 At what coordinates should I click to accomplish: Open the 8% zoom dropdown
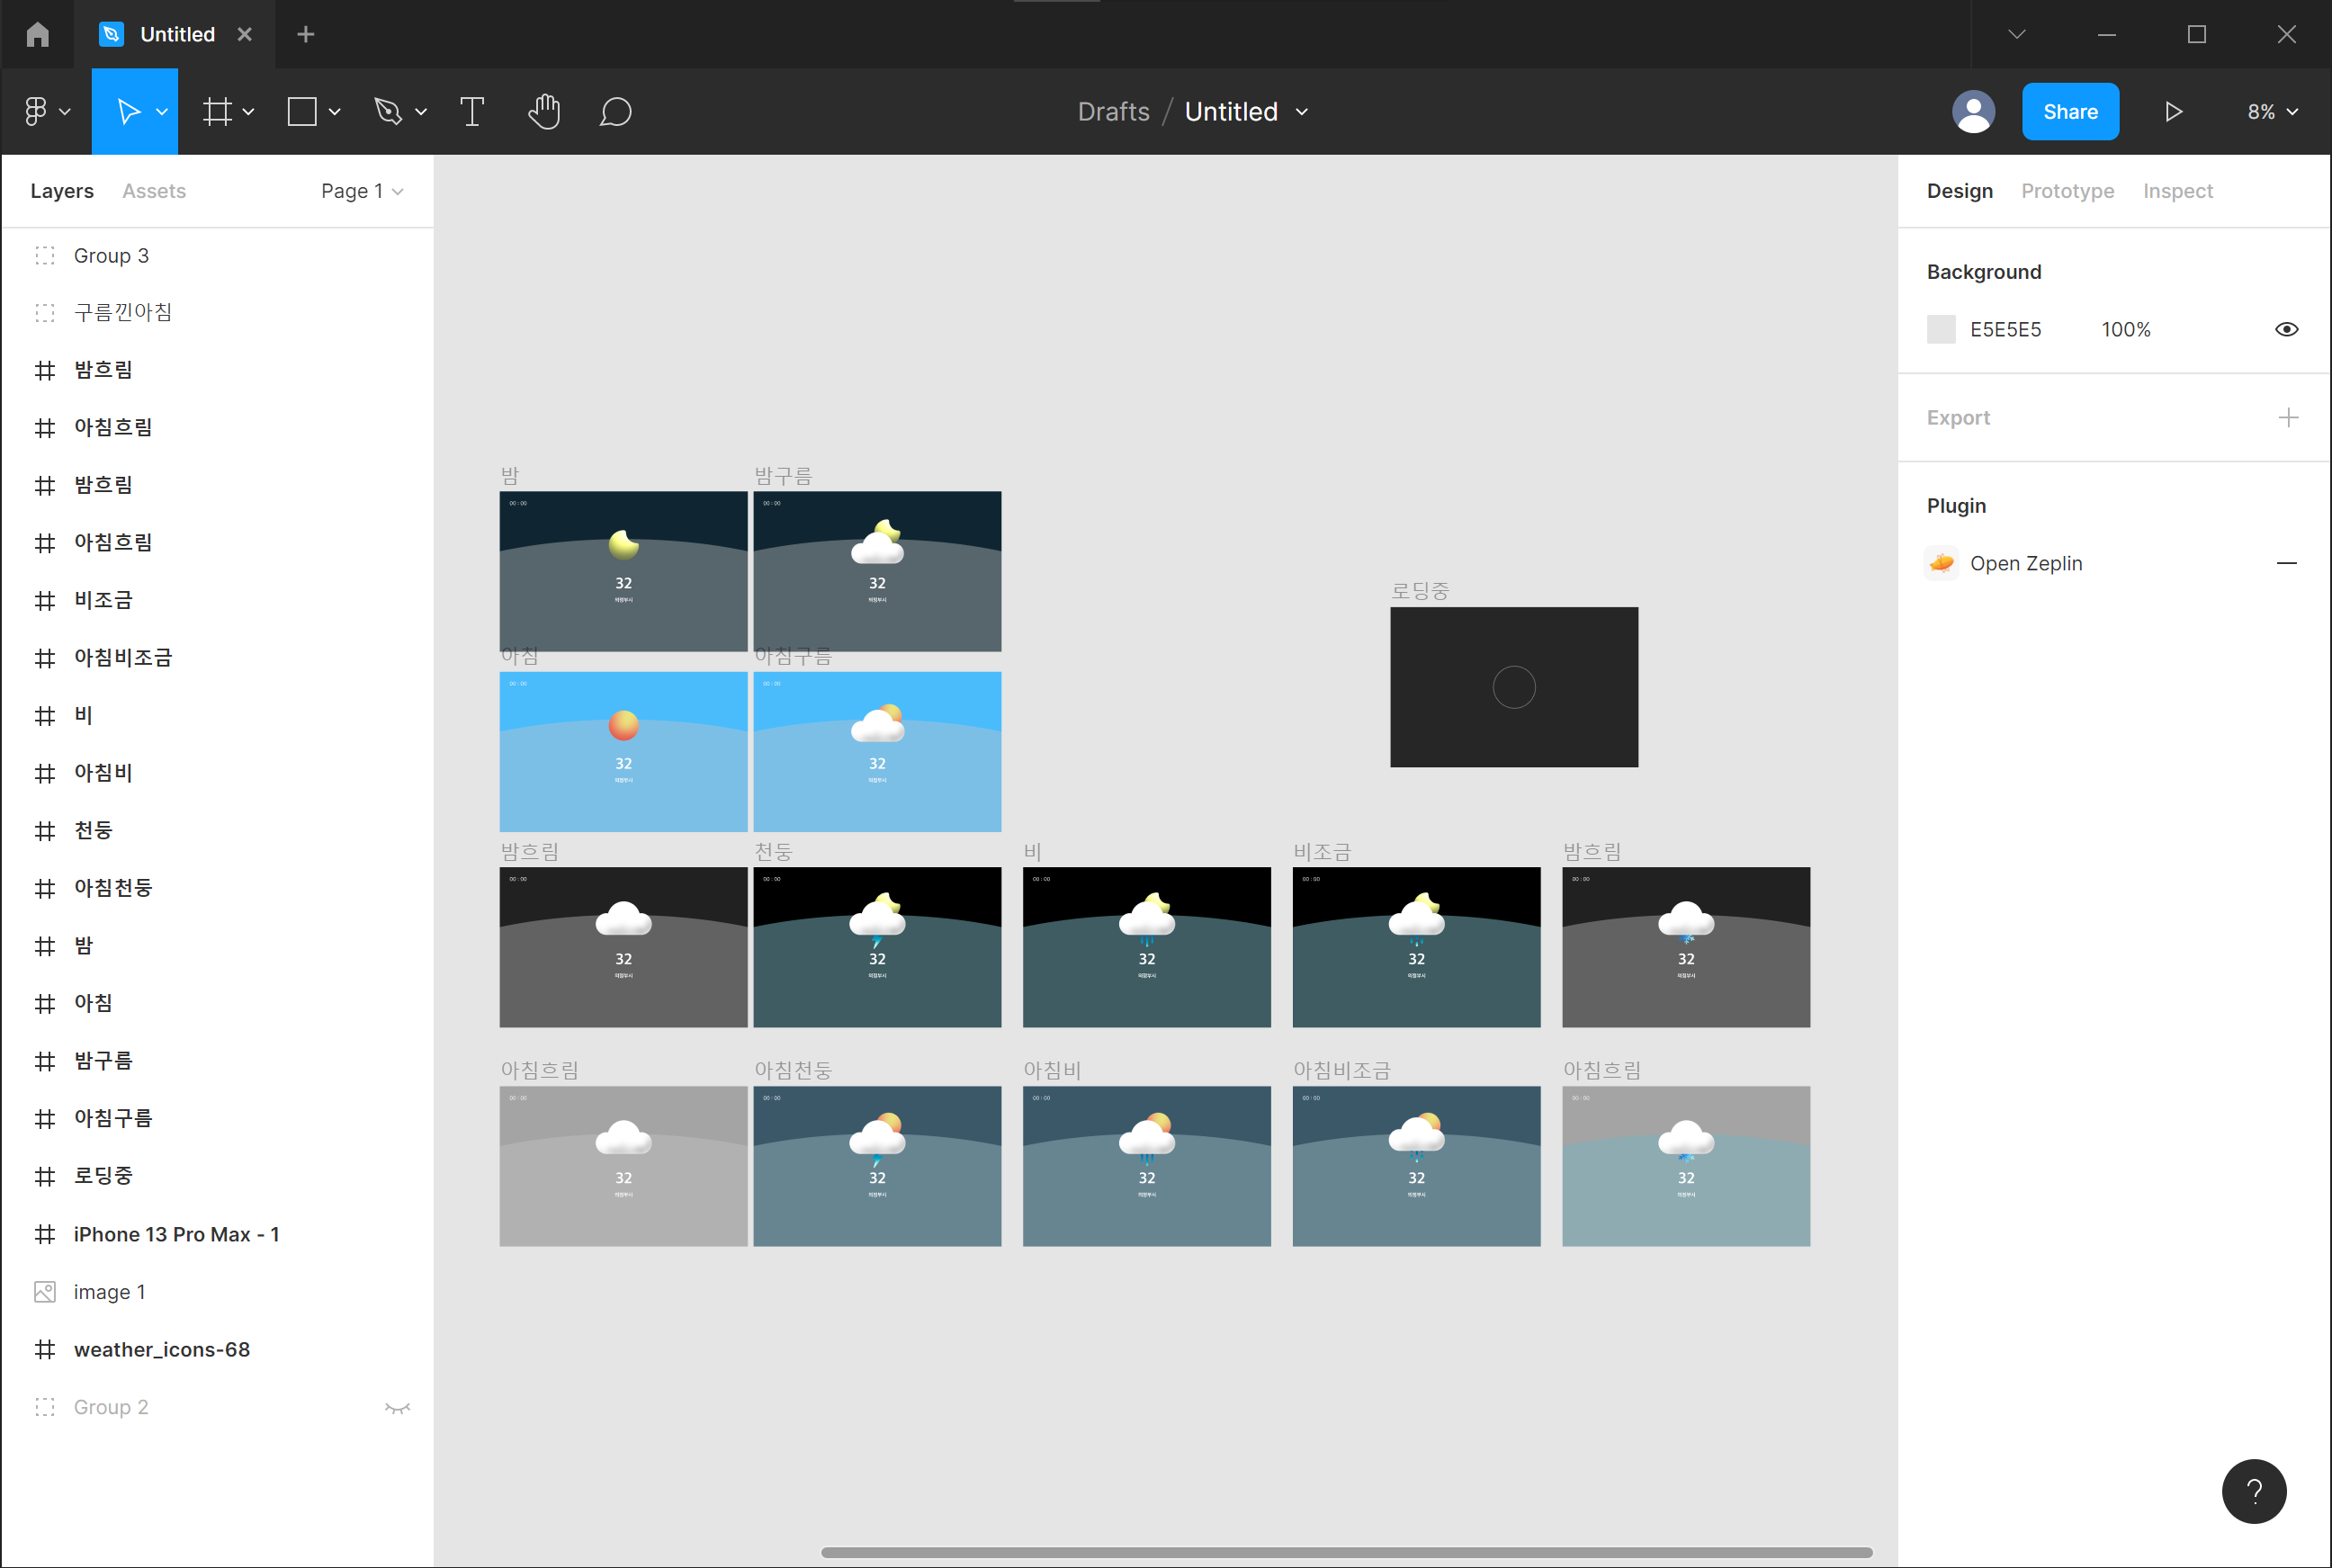(x=2271, y=111)
